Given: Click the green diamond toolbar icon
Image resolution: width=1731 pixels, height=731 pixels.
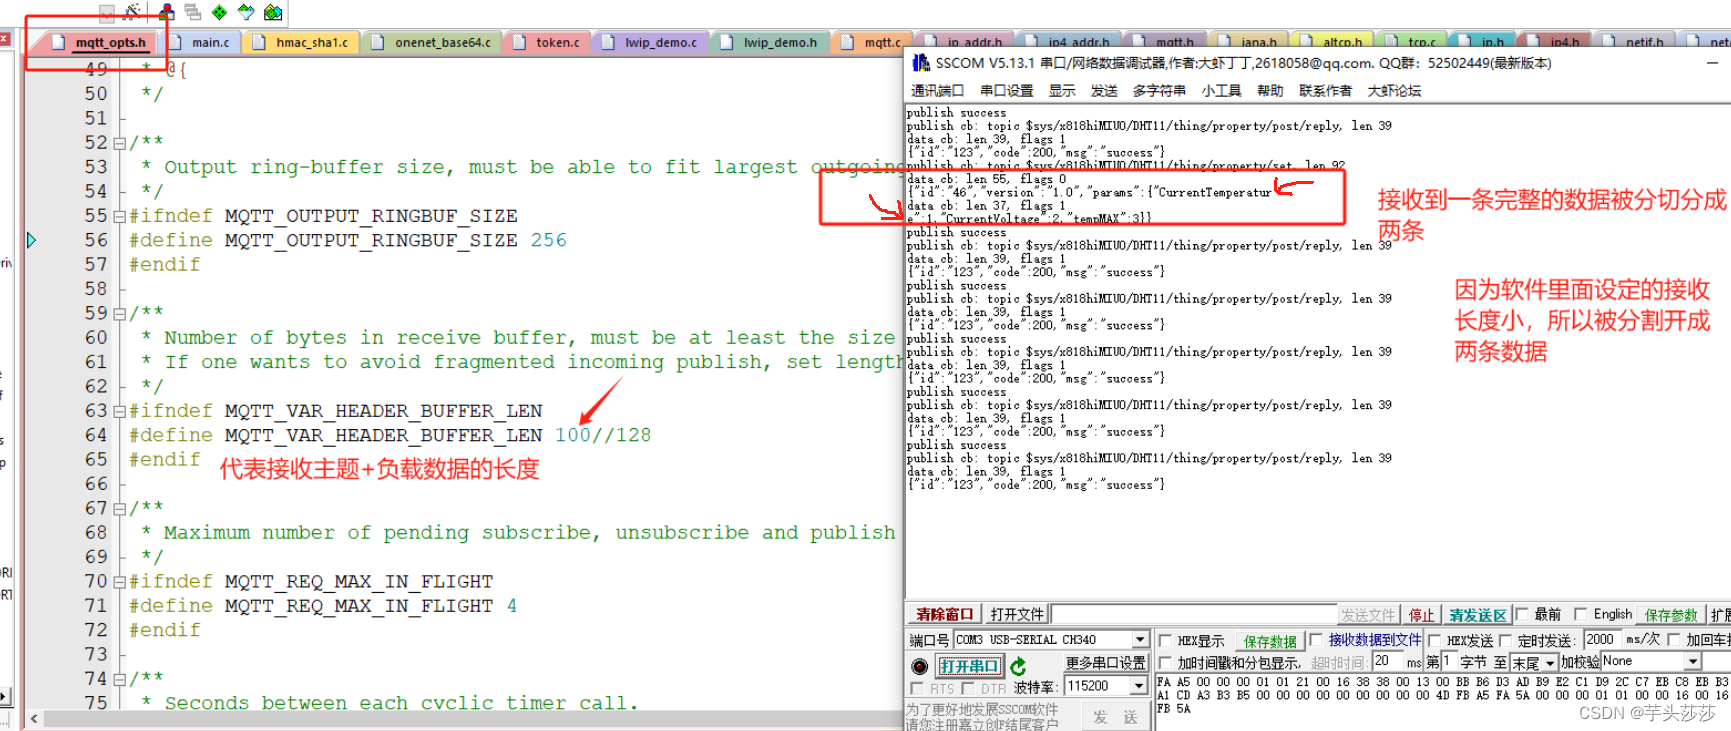Looking at the screenshot, I should tap(219, 12).
